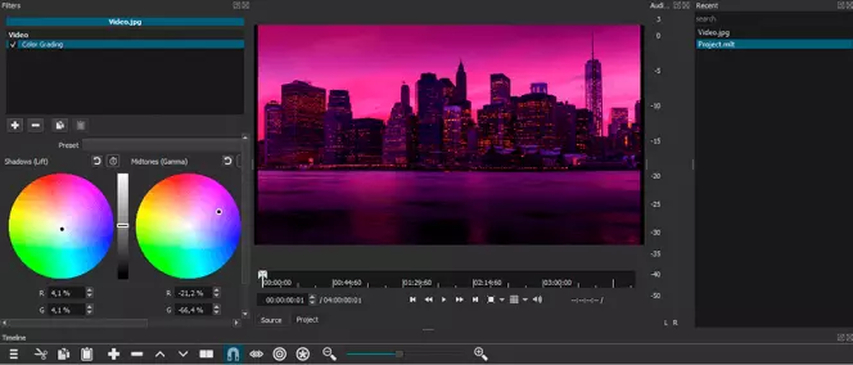Open the grid options dropdown arrow
This screenshot has height=365, width=853.
pyautogui.click(x=525, y=300)
